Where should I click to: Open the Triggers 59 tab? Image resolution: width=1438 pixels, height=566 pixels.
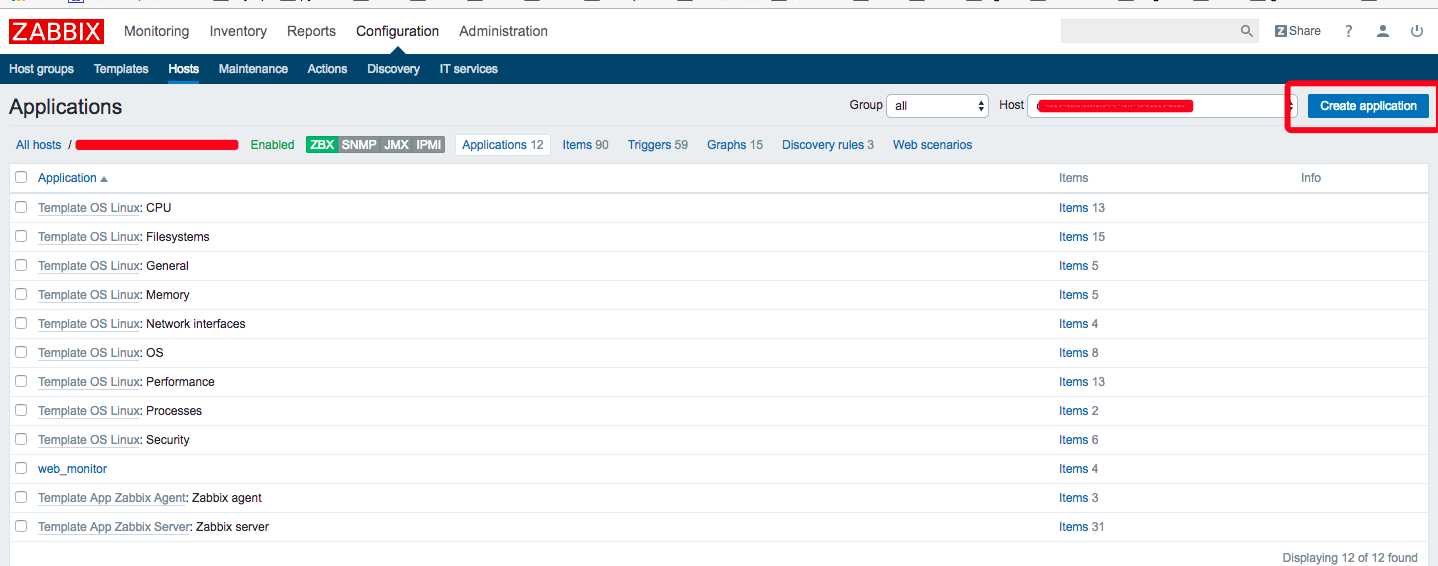(658, 145)
